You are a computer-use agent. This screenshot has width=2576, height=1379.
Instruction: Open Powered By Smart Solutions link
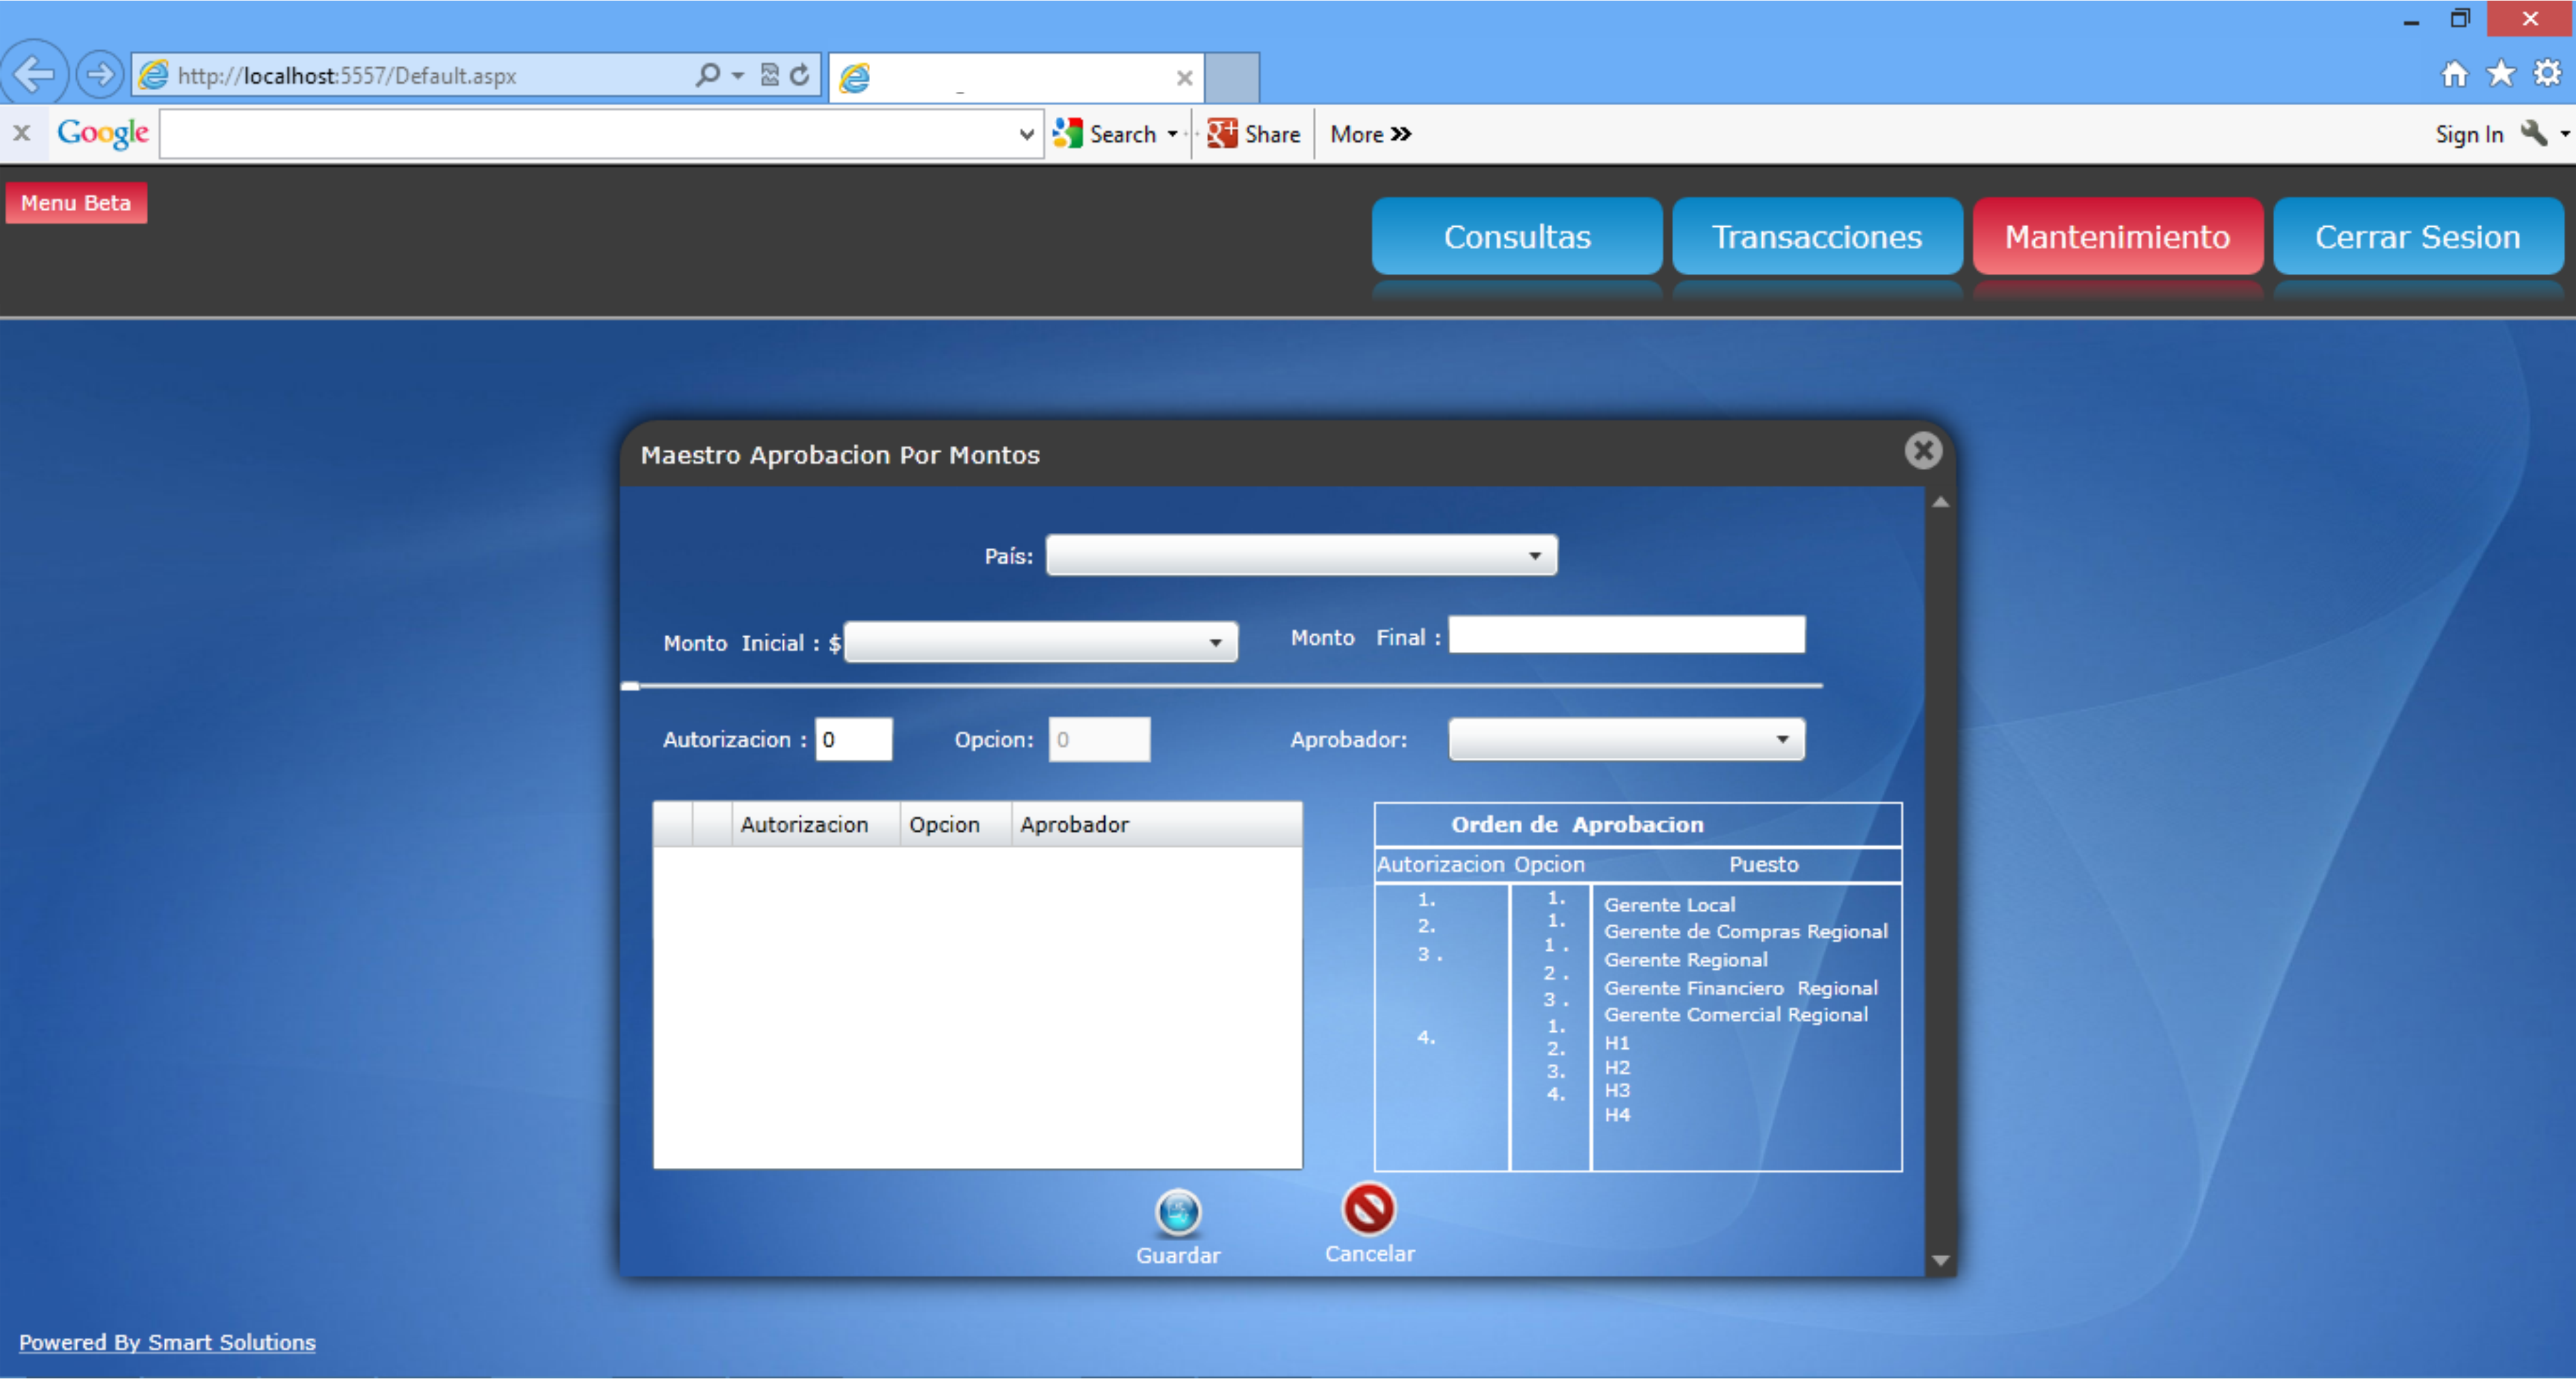point(167,1342)
